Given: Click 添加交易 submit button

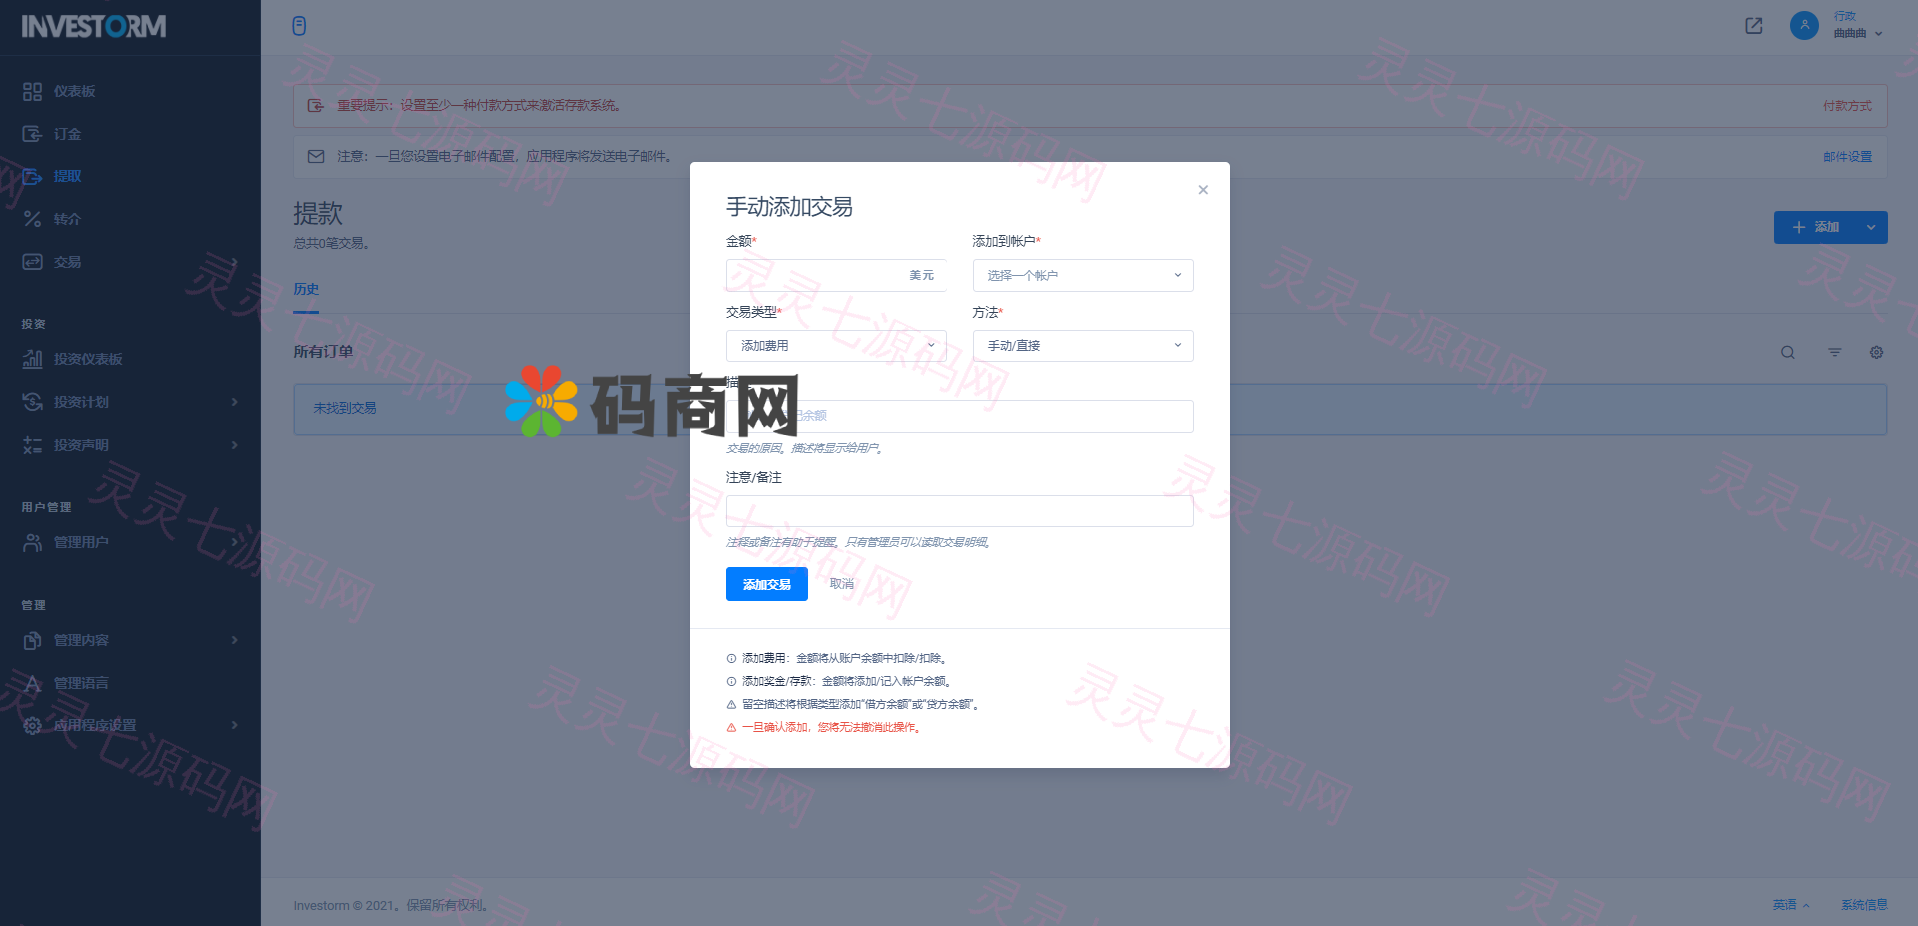Looking at the screenshot, I should coord(767,584).
